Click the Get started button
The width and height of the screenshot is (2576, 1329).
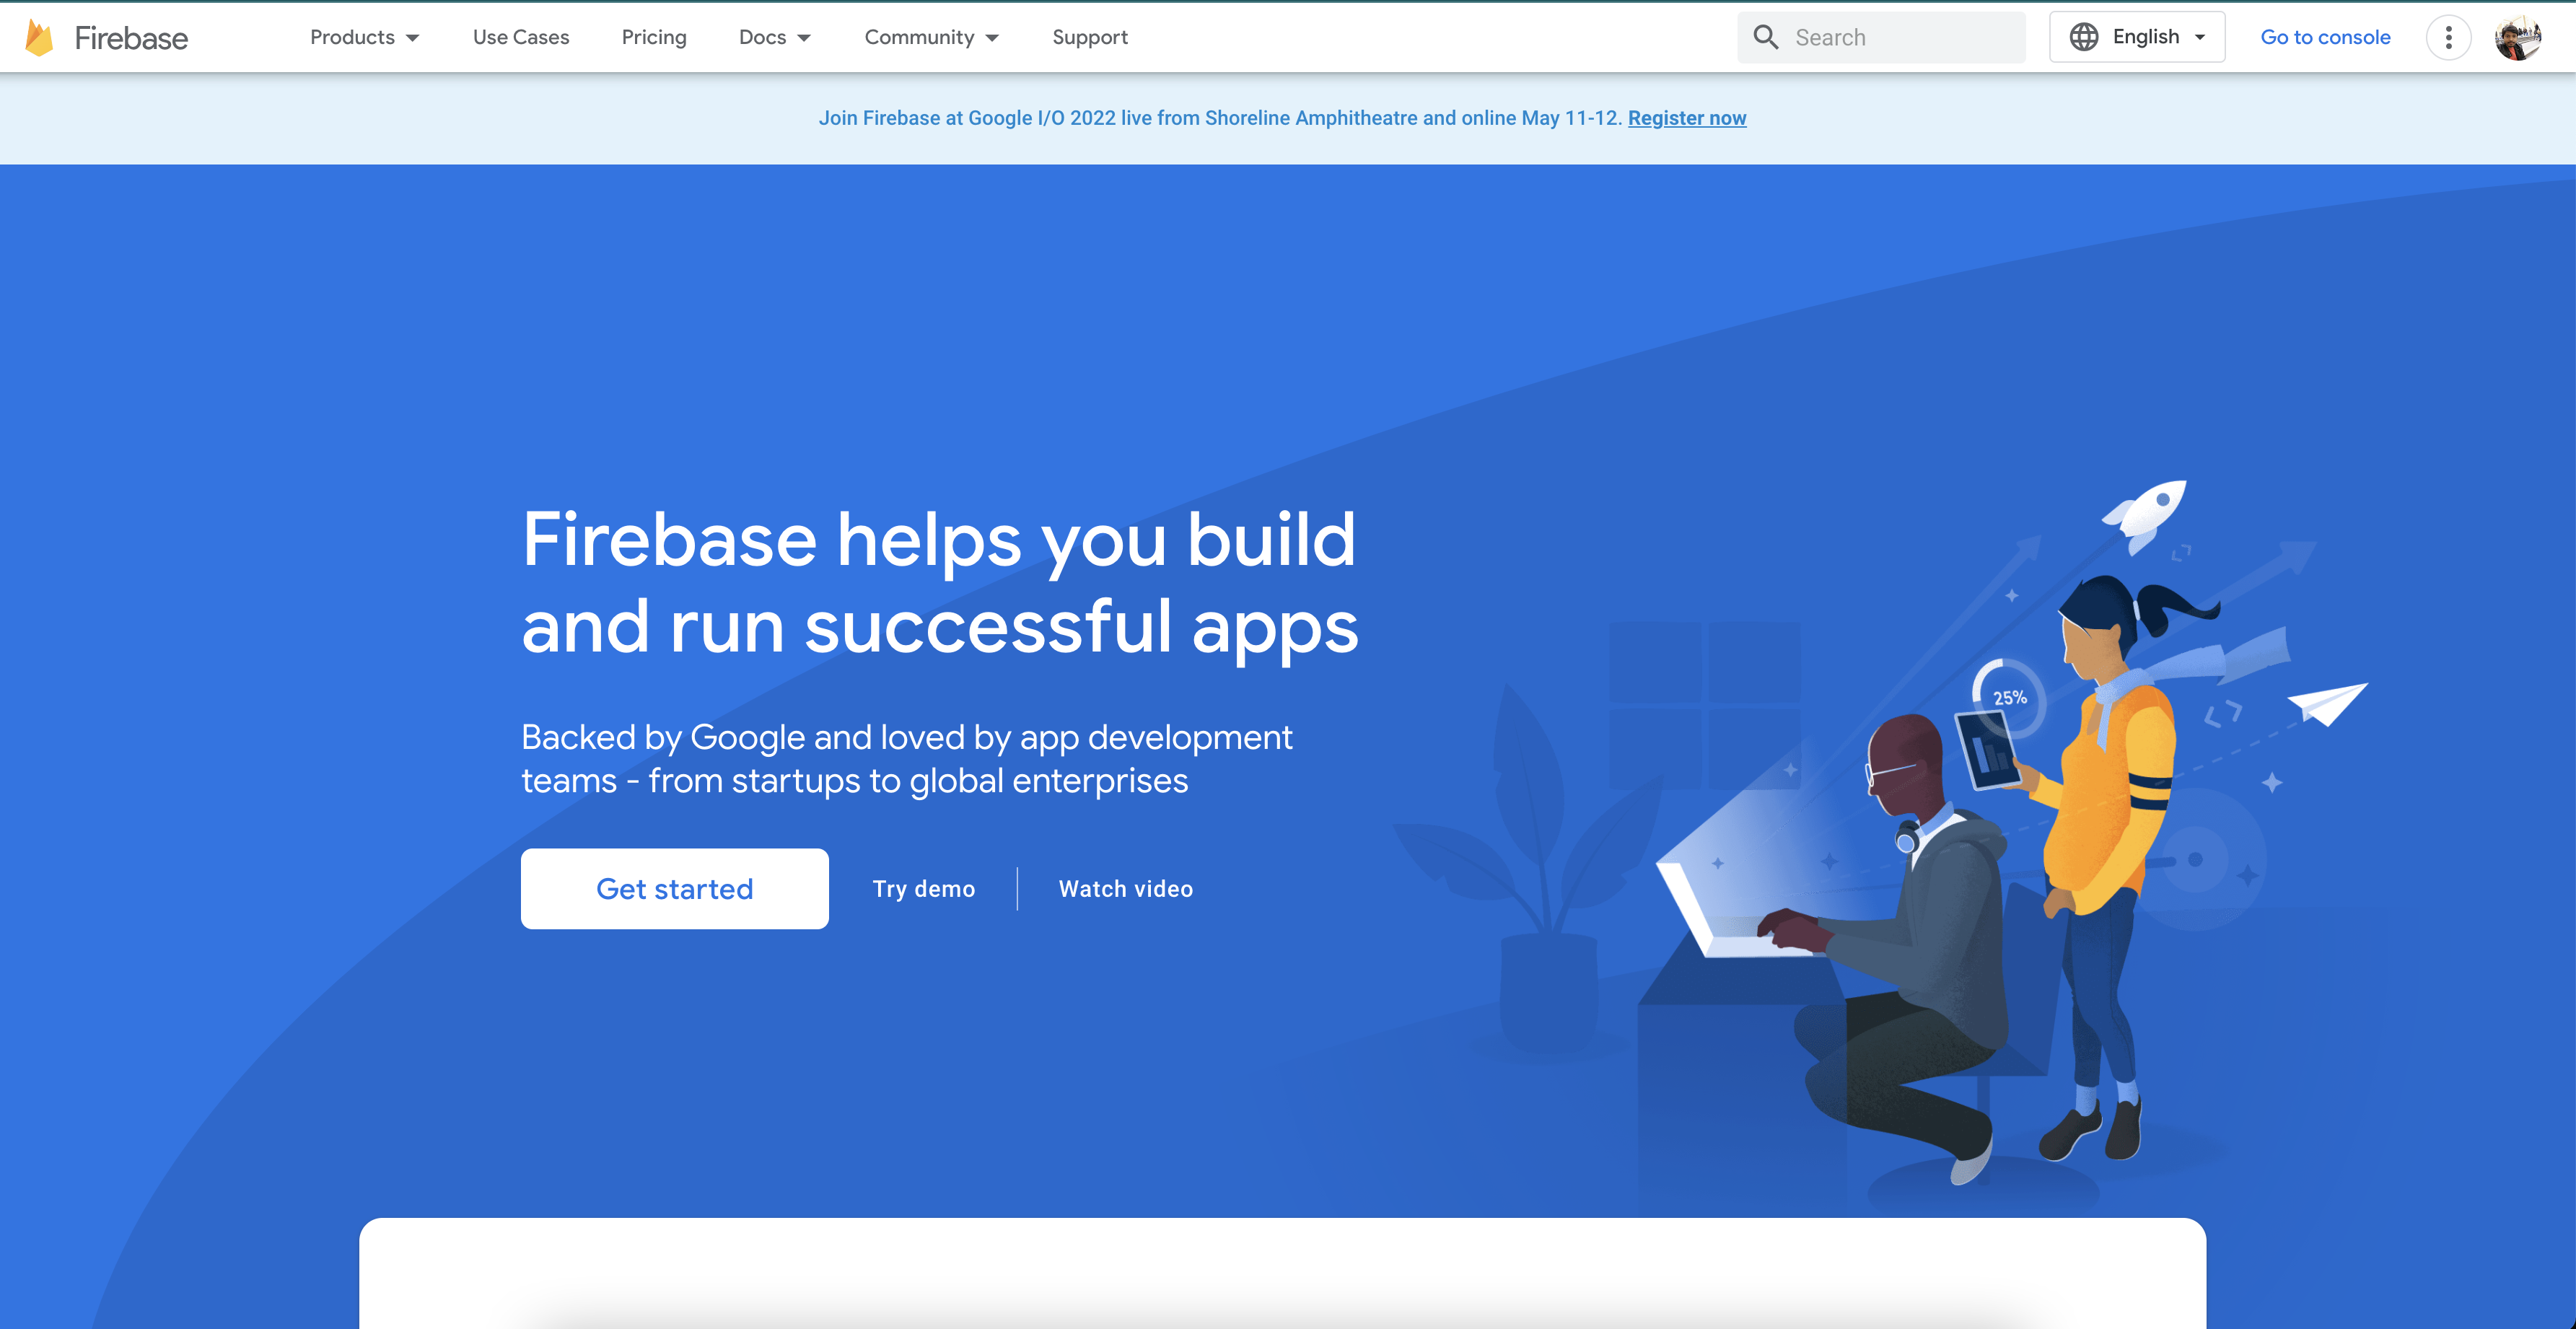click(675, 888)
